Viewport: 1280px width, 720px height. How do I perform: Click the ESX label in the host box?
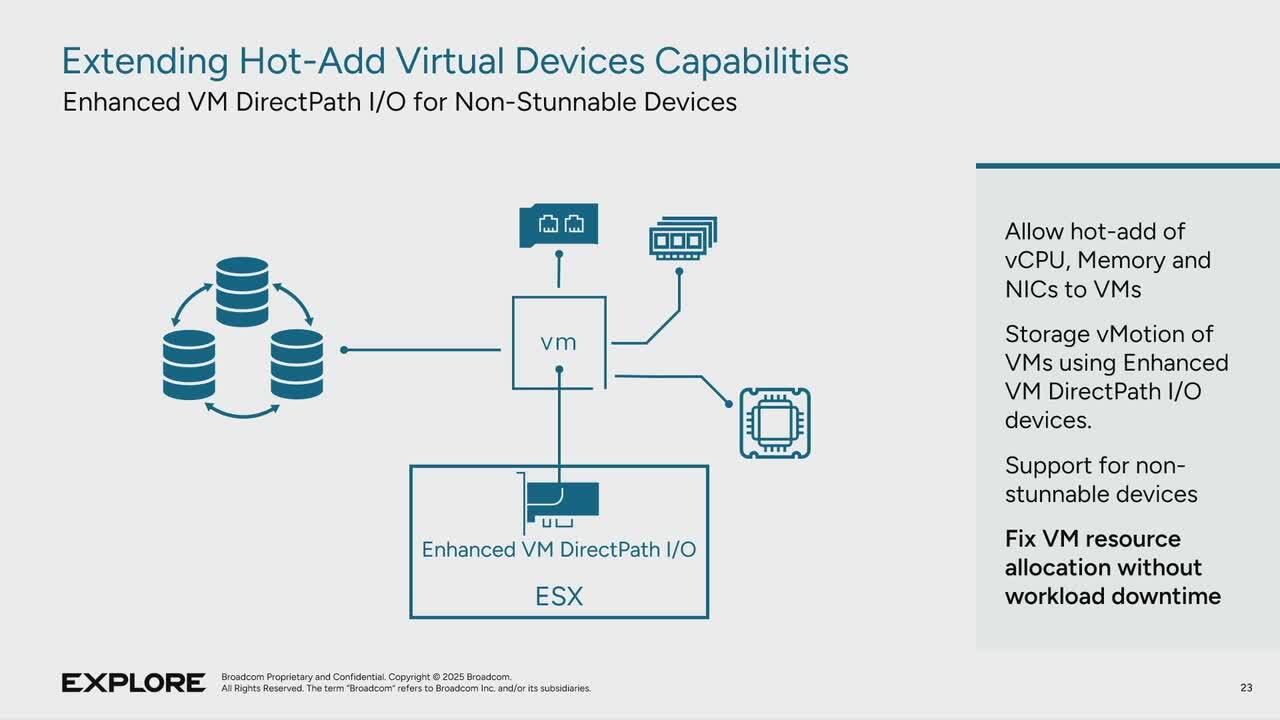tap(559, 597)
